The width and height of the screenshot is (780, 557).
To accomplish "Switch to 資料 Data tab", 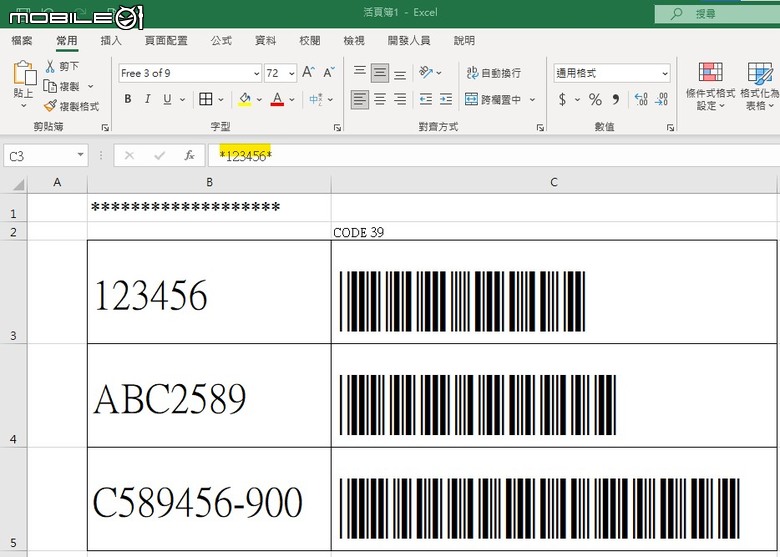I will click(x=265, y=40).
